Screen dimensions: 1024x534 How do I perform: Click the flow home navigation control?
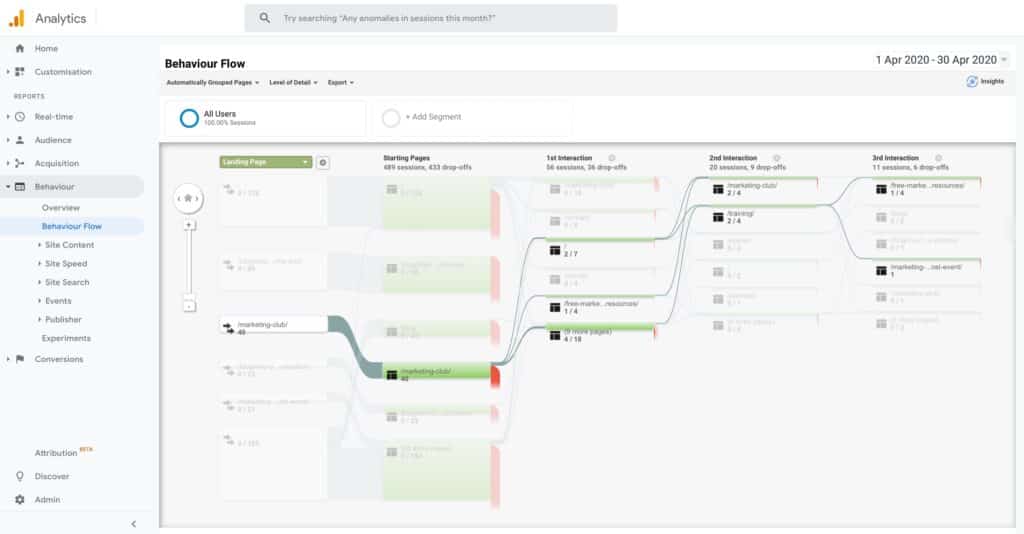(188, 198)
